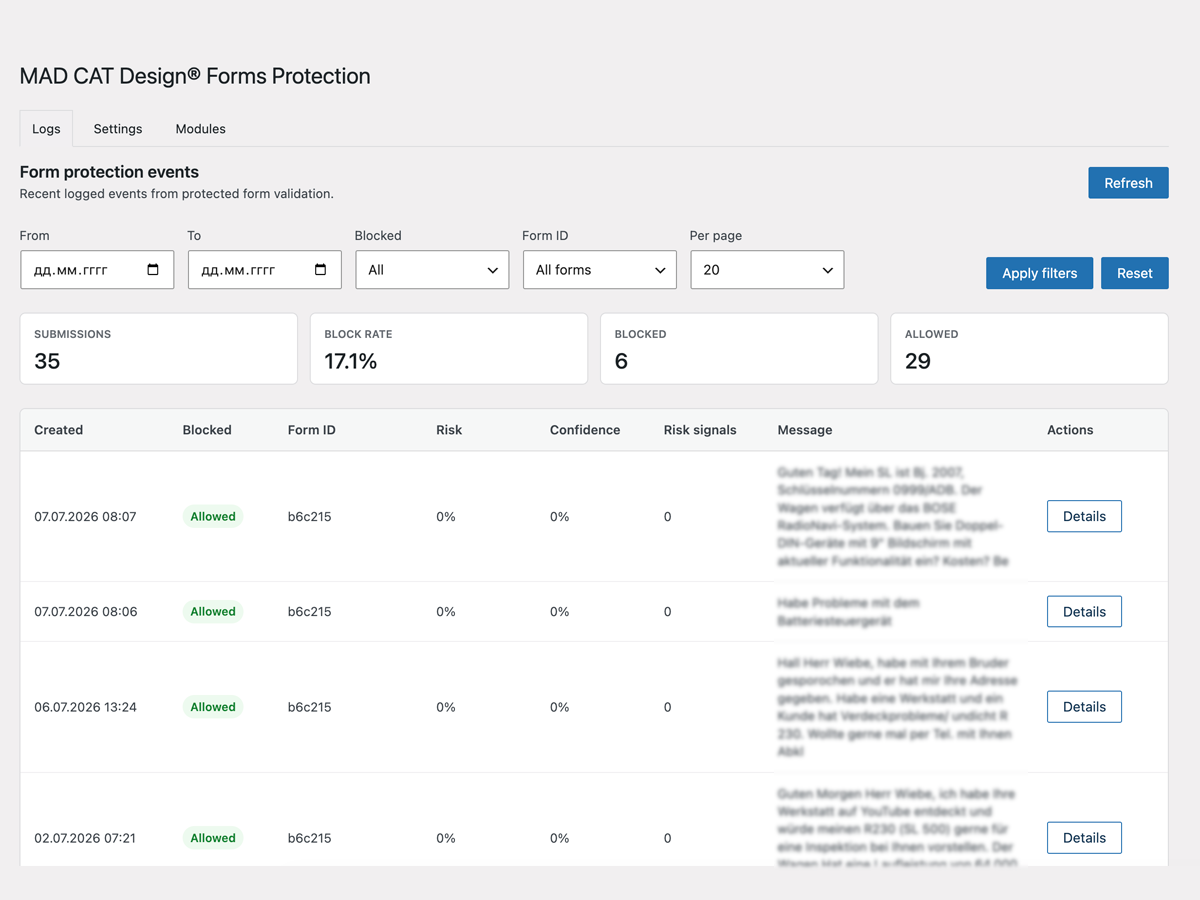
Task: Open Details for the 07.07.2026 08:07 entry
Action: [1084, 516]
